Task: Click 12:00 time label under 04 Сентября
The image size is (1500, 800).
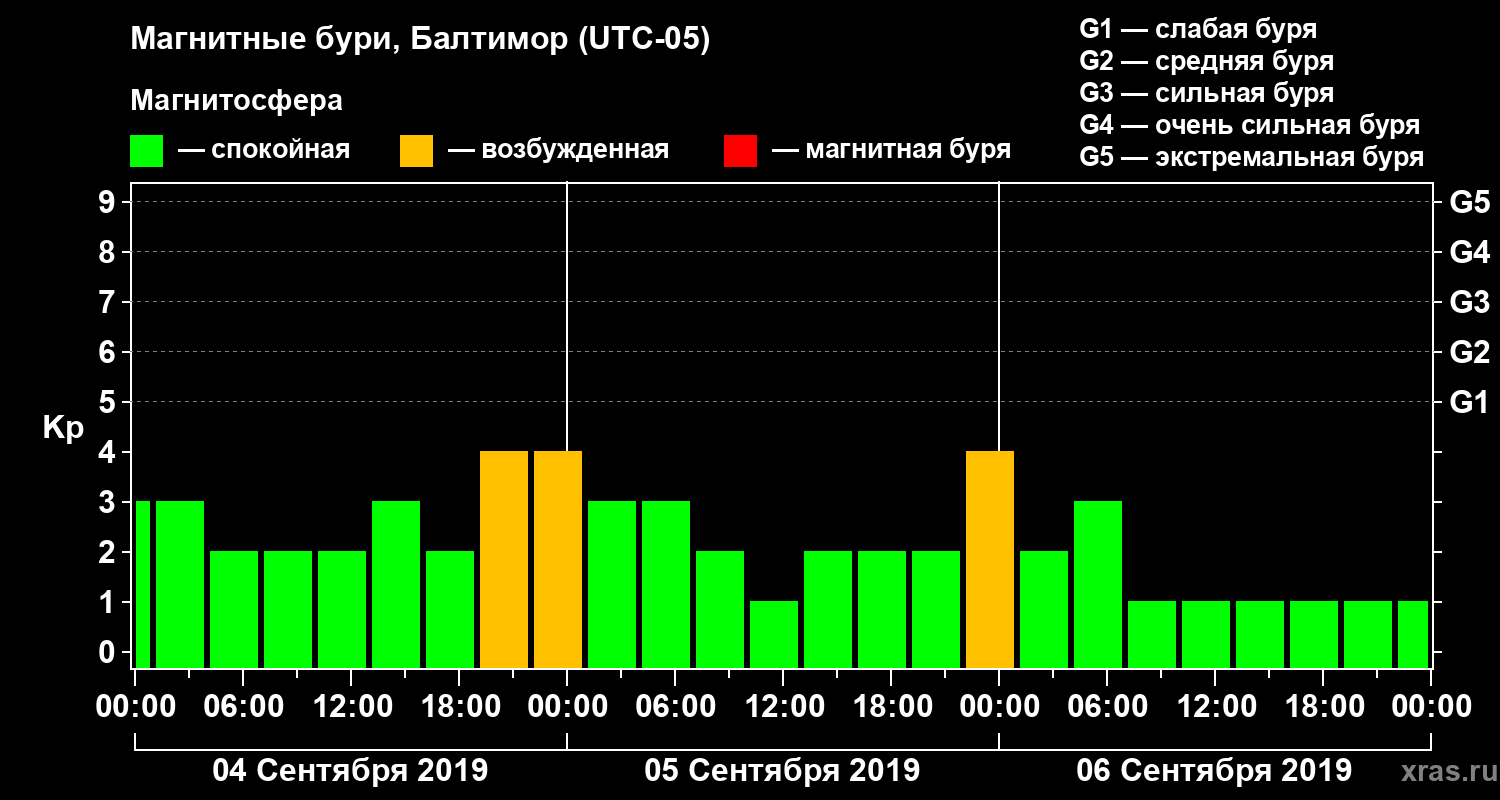Action: click(x=352, y=707)
